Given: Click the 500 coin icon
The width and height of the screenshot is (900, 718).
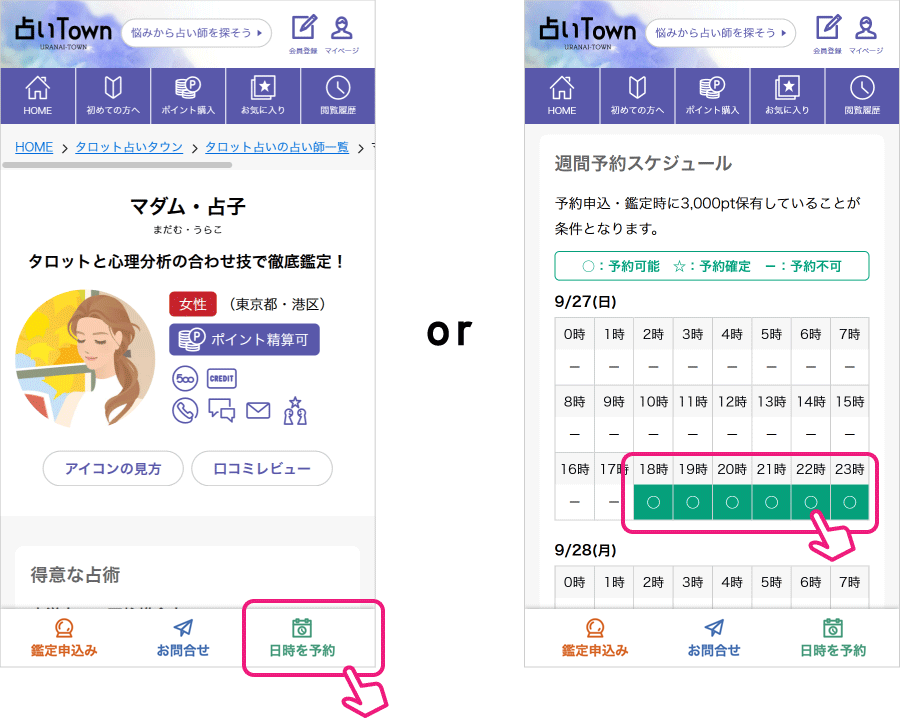Looking at the screenshot, I should coord(185,379).
